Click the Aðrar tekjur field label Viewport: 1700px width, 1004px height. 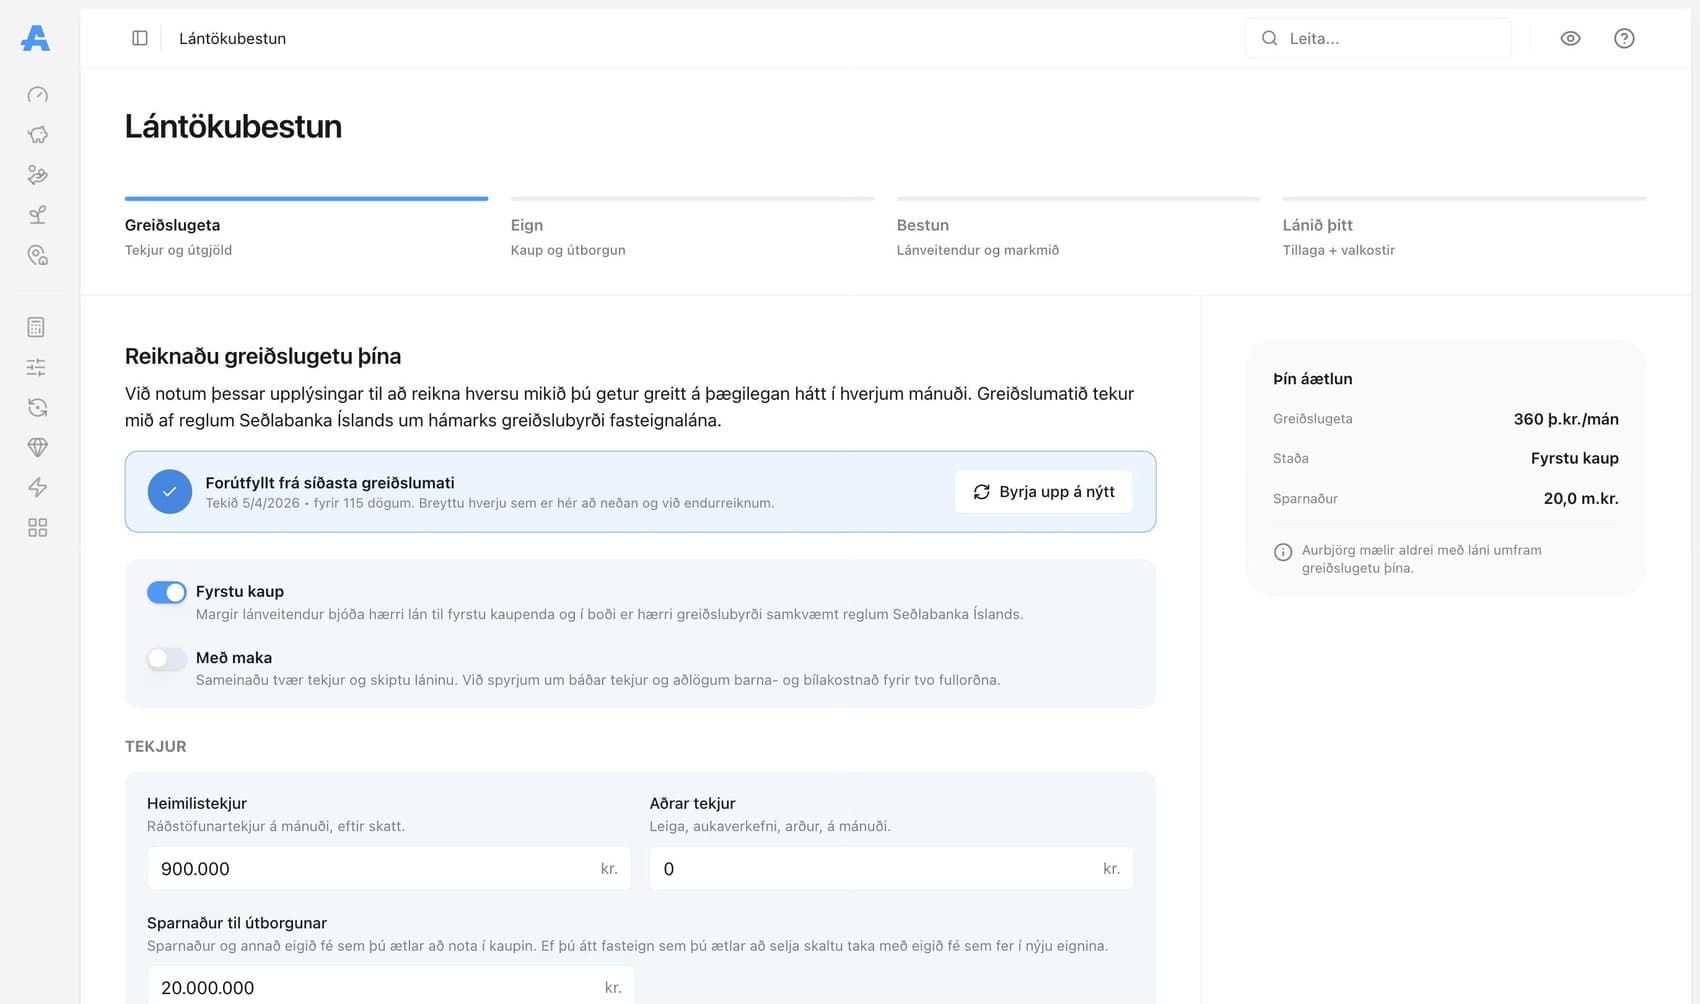click(x=692, y=803)
